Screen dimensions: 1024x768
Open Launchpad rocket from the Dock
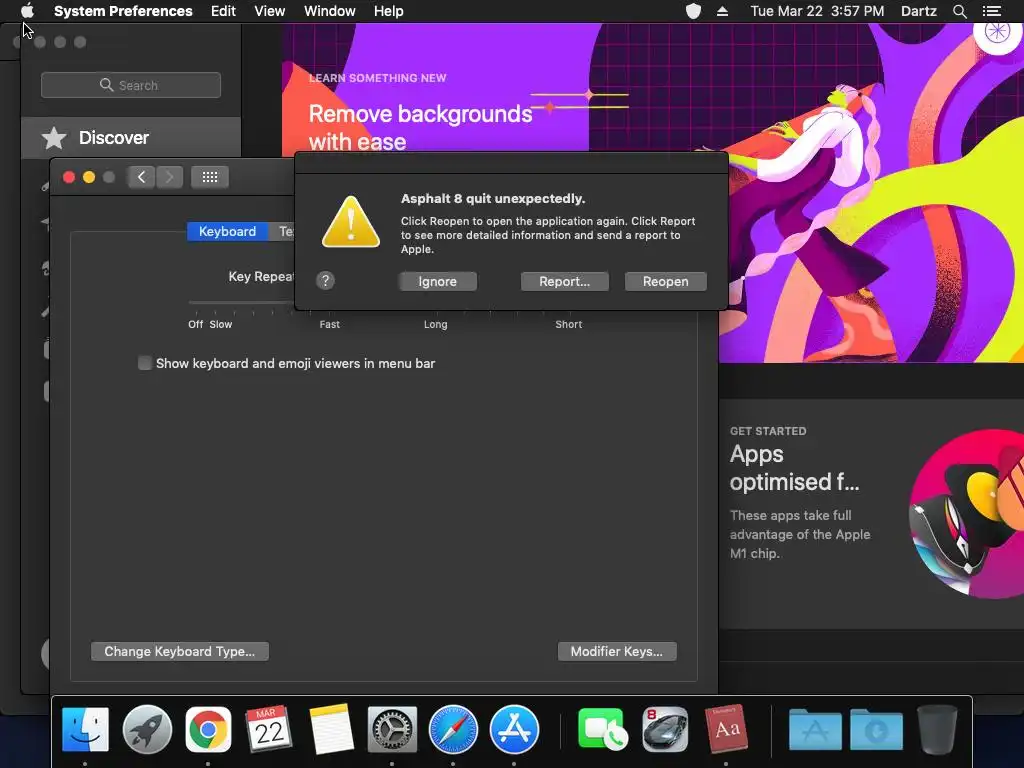pos(147,729)
